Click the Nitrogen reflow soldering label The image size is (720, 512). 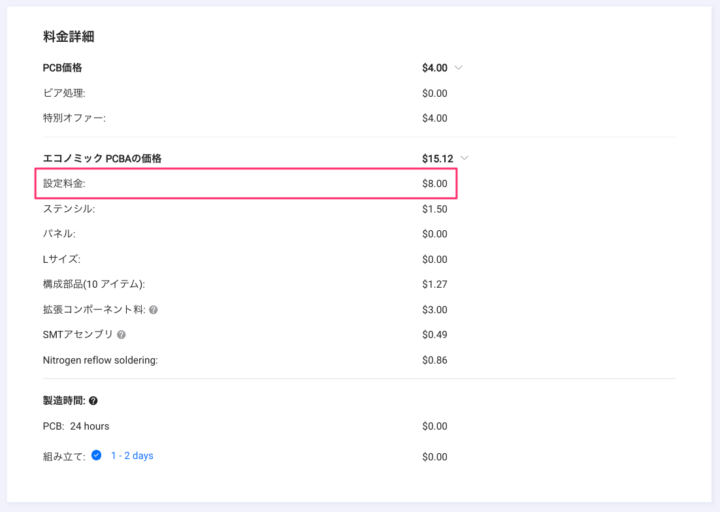(100, 360)
